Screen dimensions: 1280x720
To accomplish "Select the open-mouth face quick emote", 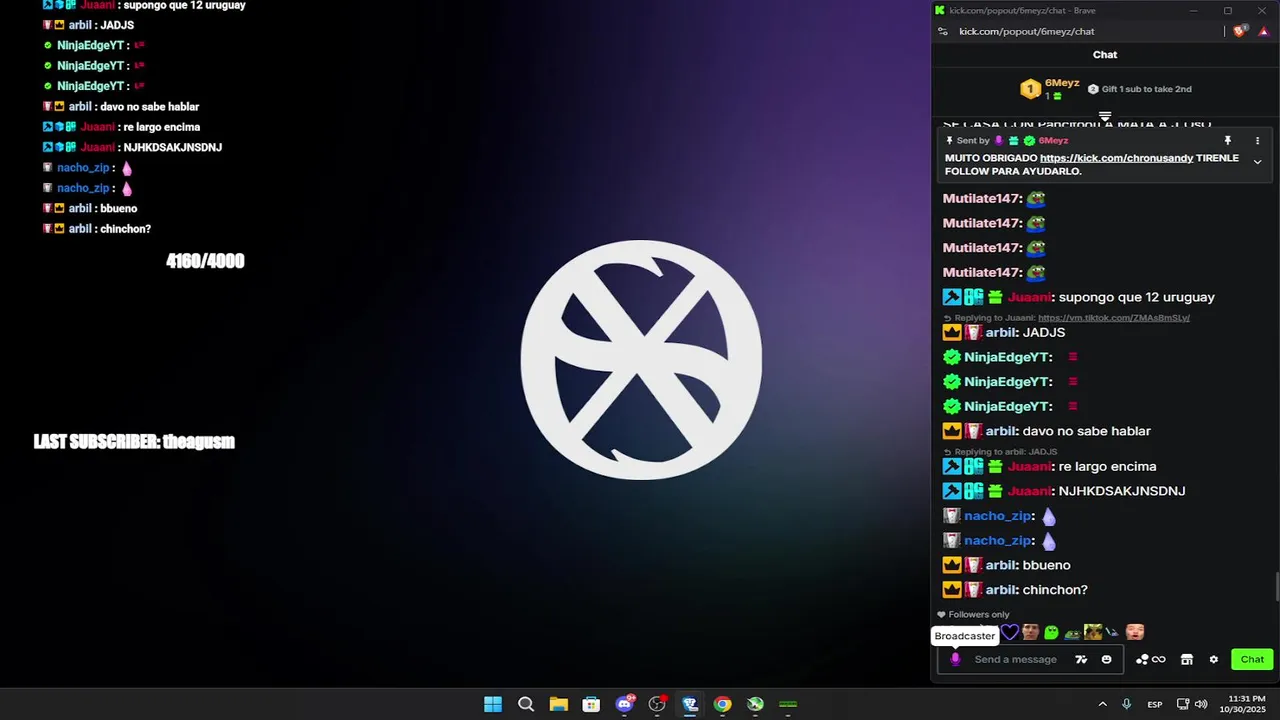I will point(1135,632).
